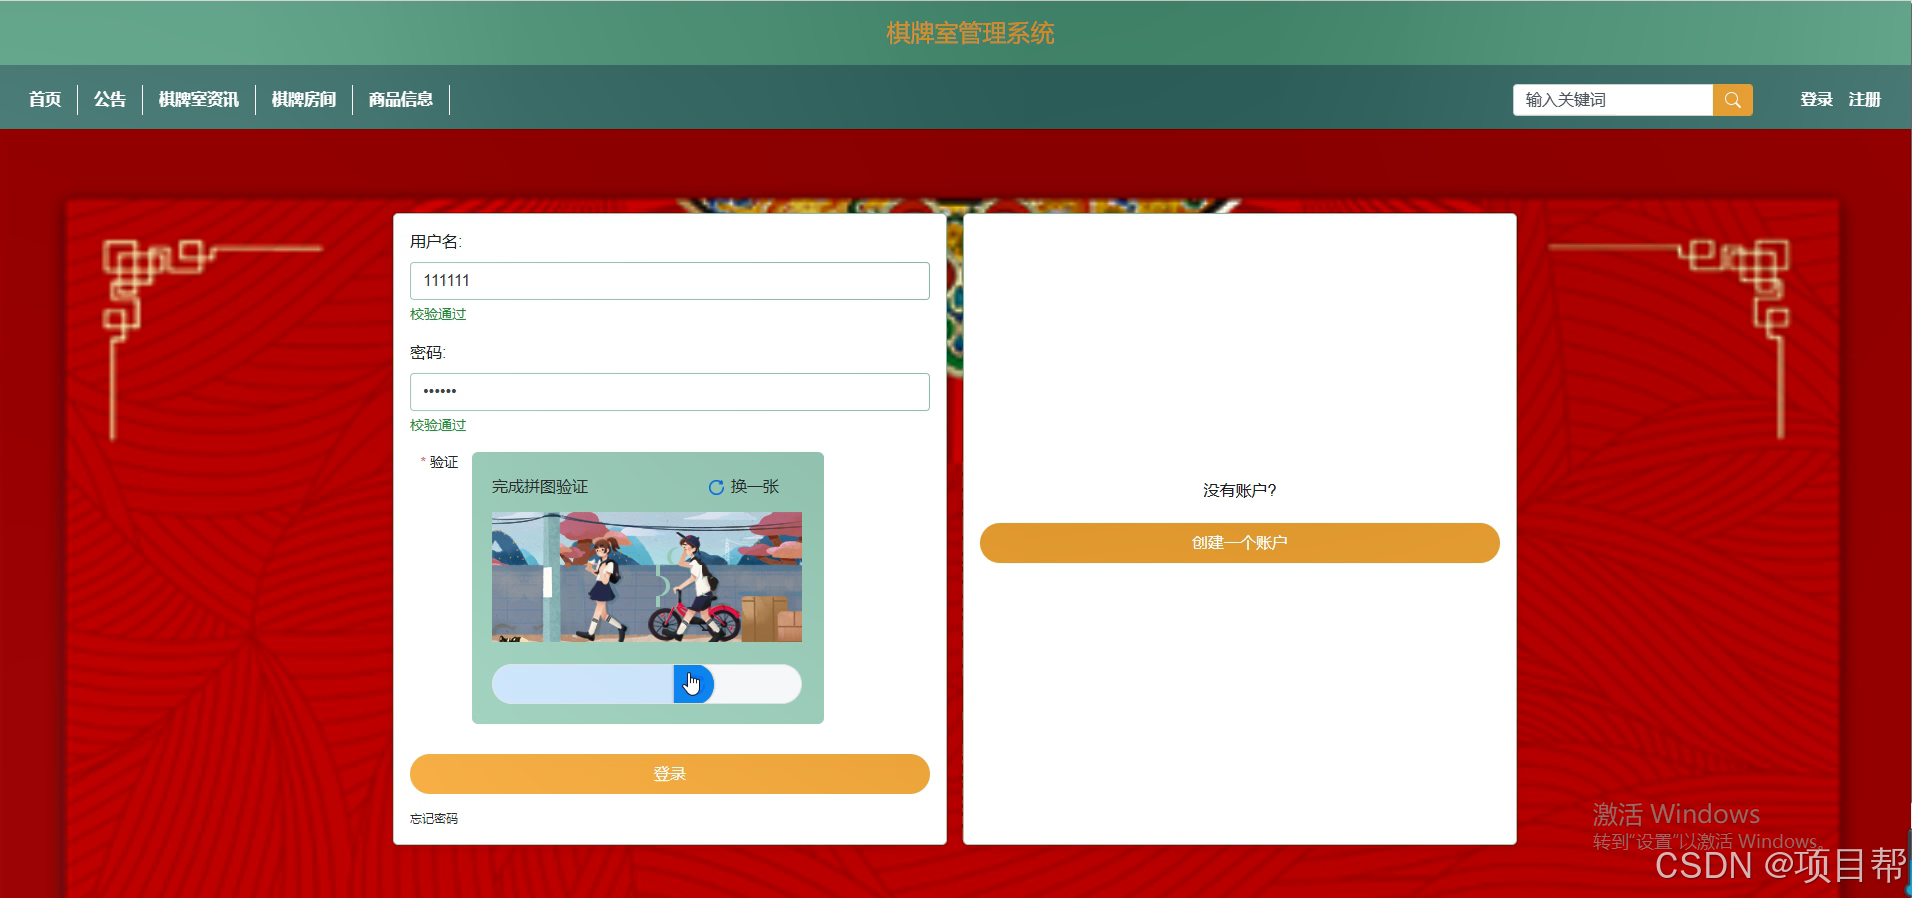Viewport: 1912px width, 898px height.
Task: Click the orange 登录 submit button
Action: 670,774
